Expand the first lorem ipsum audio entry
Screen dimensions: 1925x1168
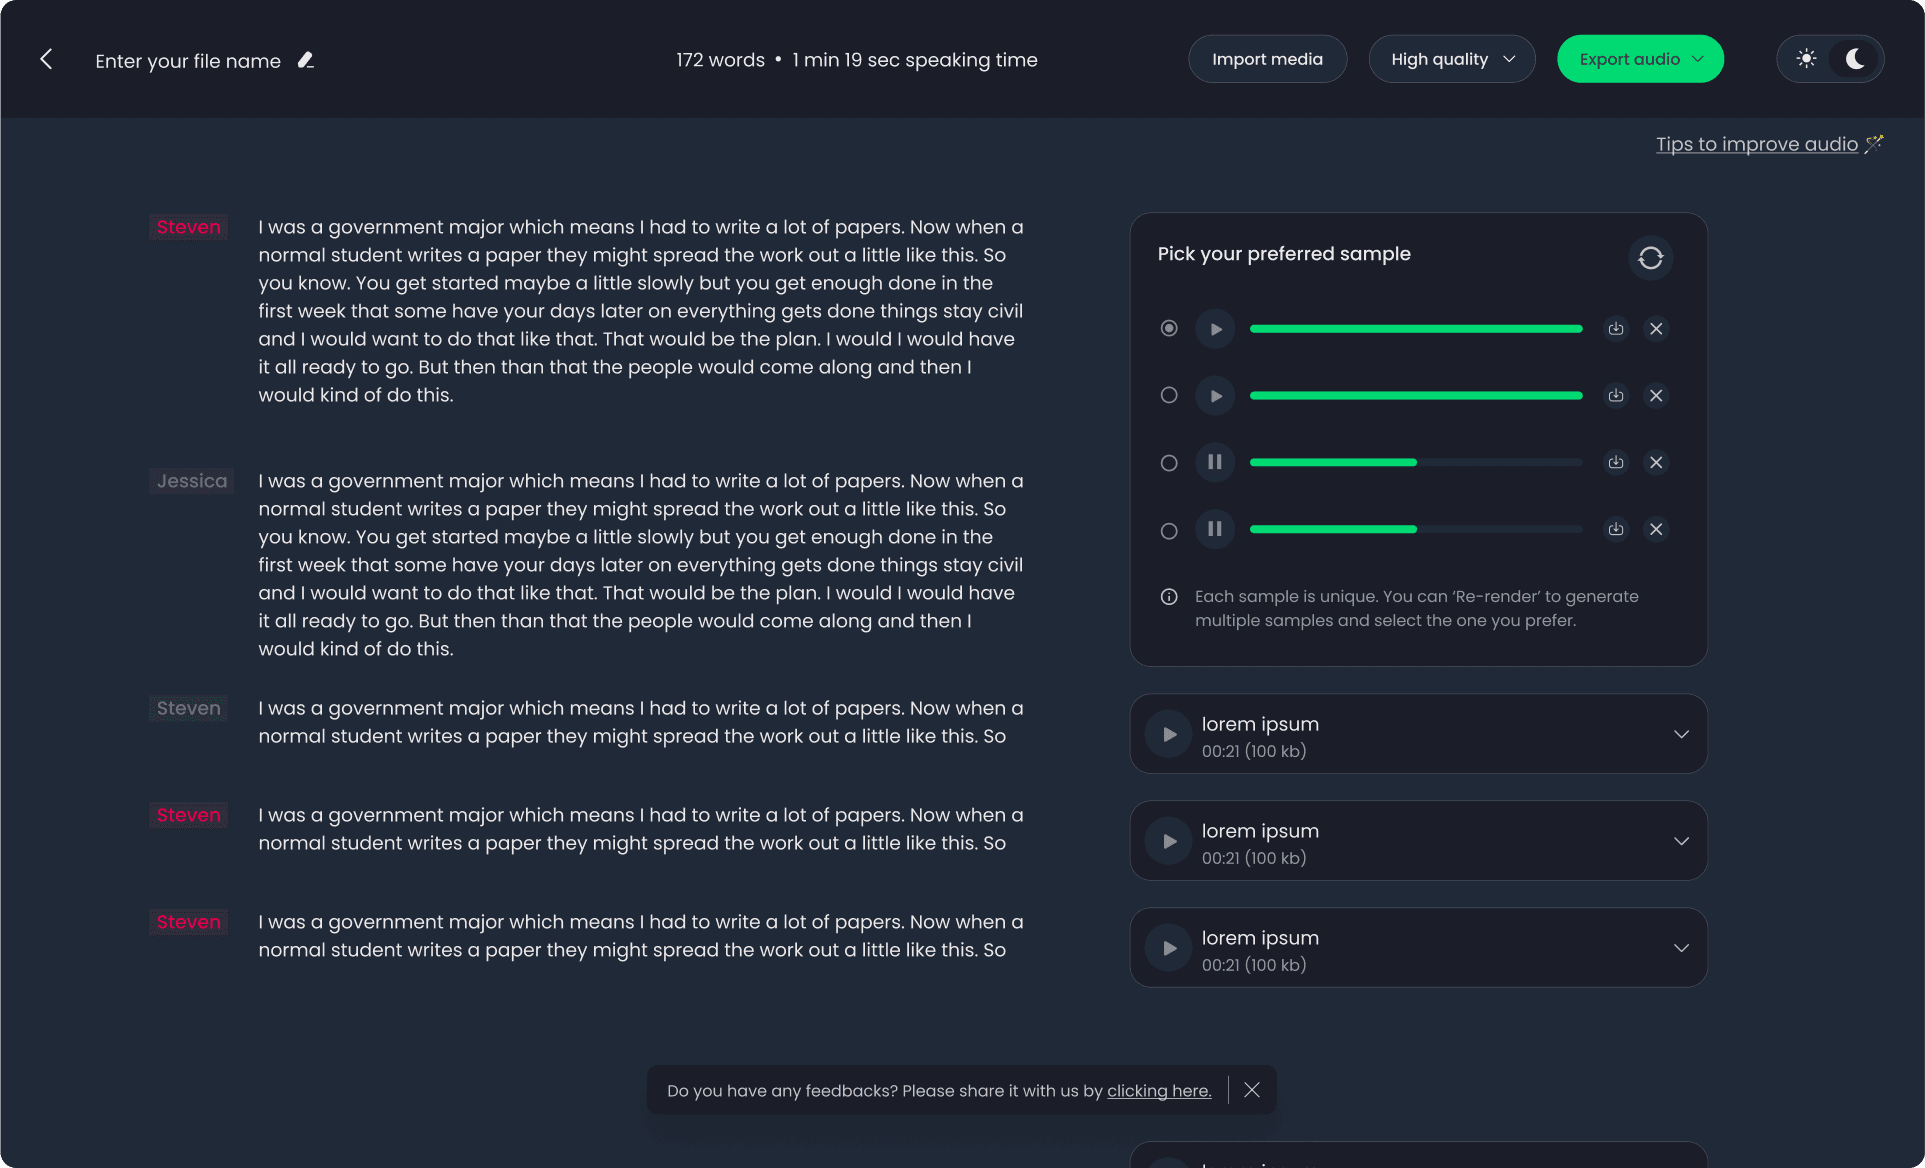[x=1681, y=733]
